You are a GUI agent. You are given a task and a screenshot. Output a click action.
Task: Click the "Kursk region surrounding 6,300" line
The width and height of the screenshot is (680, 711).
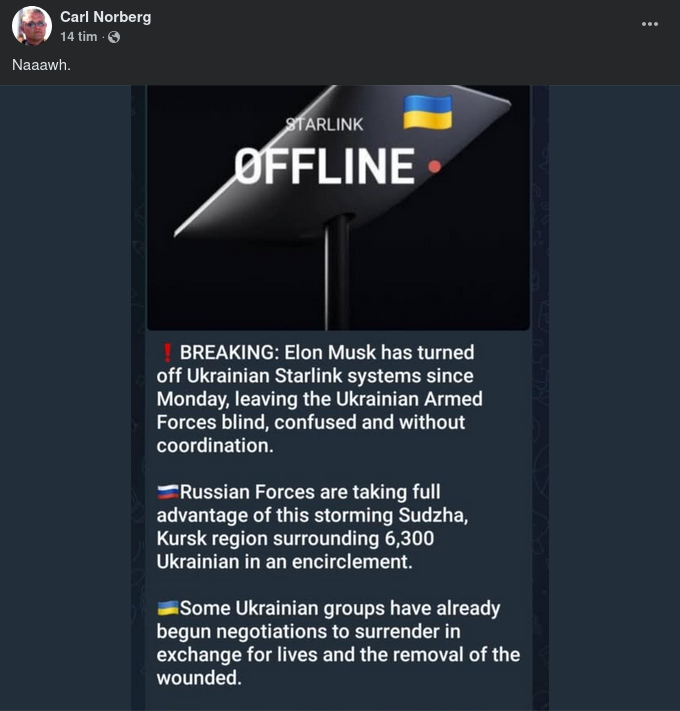pyautogui.click(x=294, y=538)
